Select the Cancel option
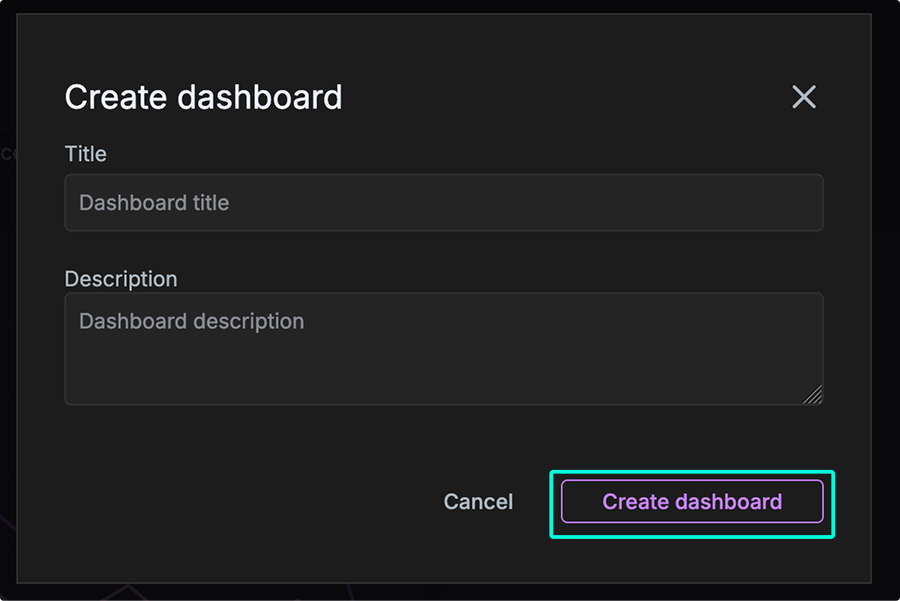Viewport: 900px width, 601px height. (x=478, y=502)
